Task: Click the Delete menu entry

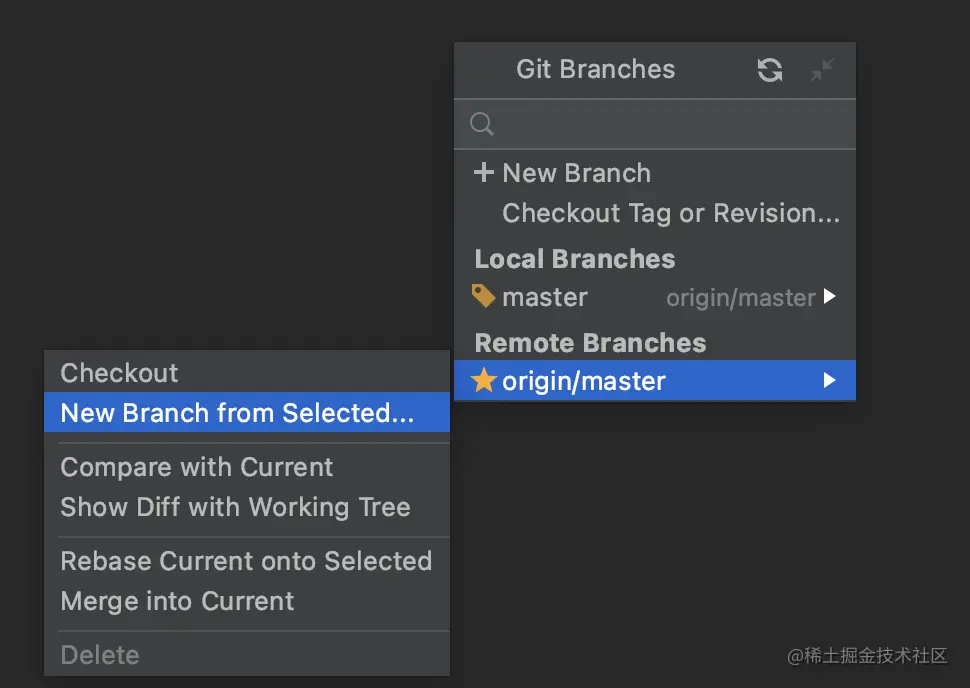Action: (x=100, y=655)
